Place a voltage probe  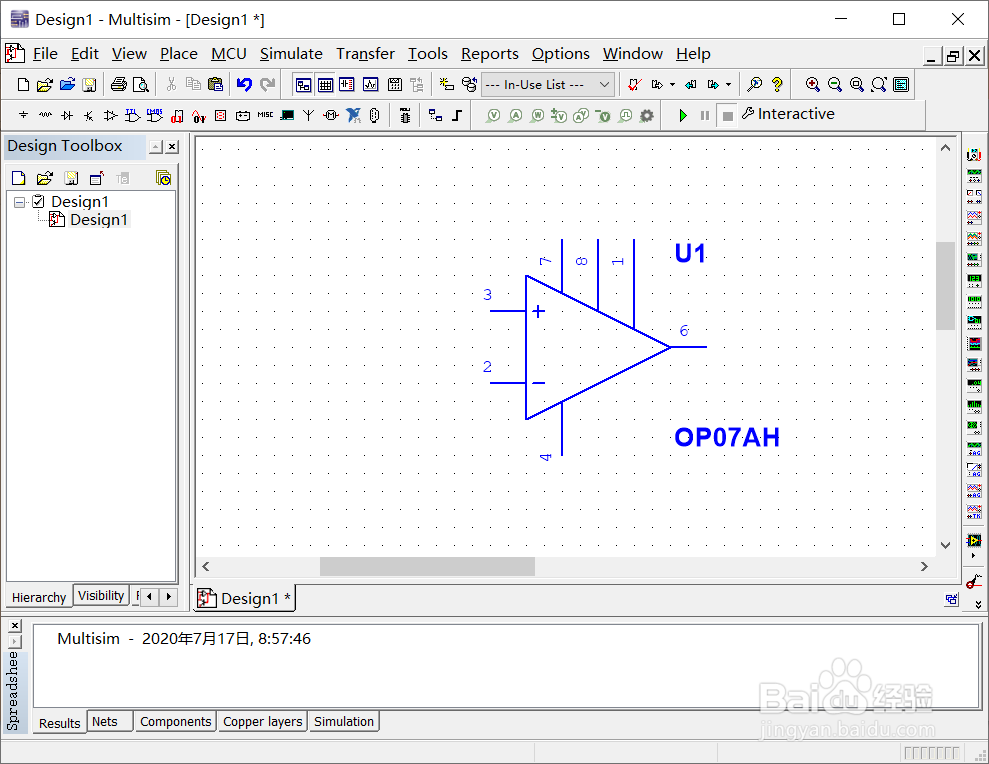pyautogui.click(x=494, y=115)
